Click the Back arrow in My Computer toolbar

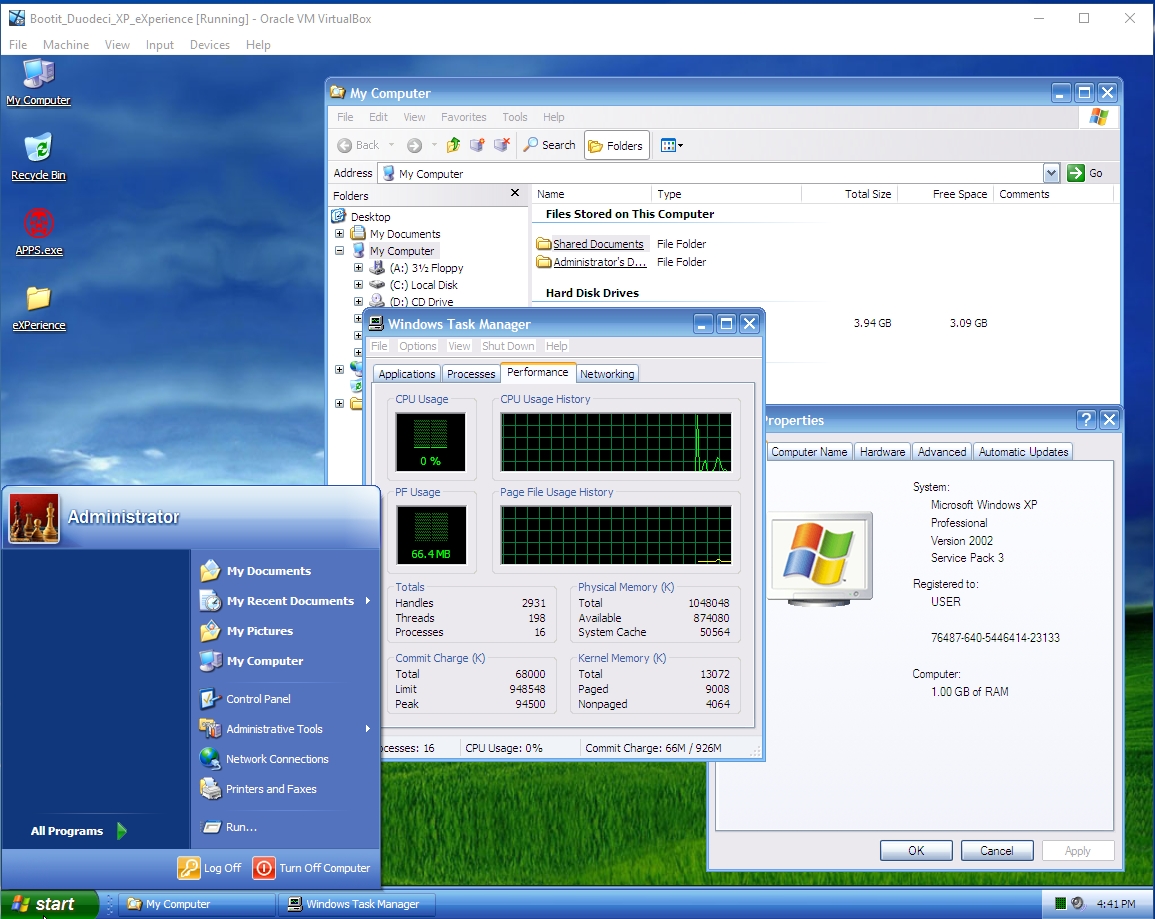click(358, 145)
